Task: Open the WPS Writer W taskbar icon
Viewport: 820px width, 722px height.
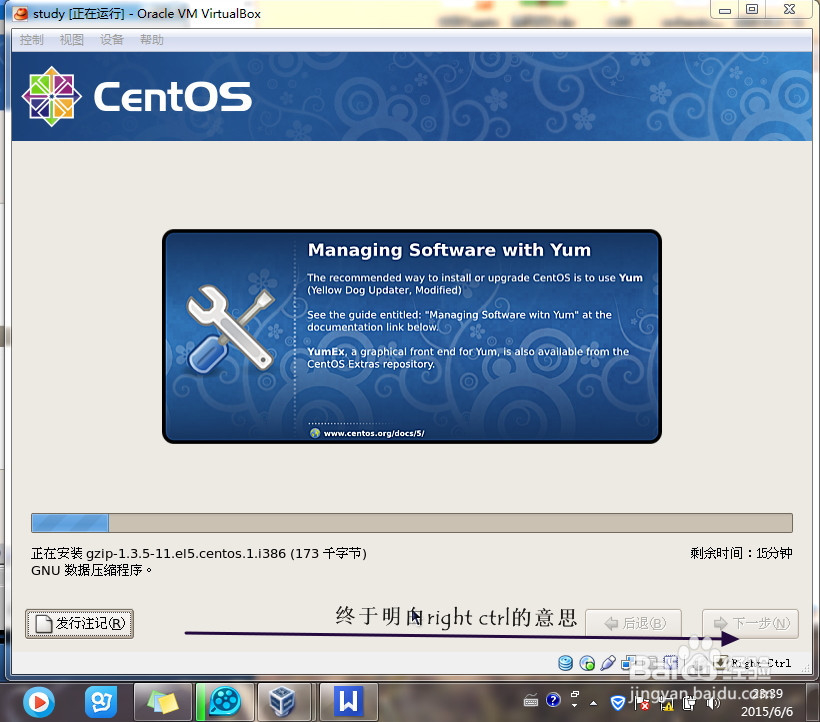Action: coord(348,702)
